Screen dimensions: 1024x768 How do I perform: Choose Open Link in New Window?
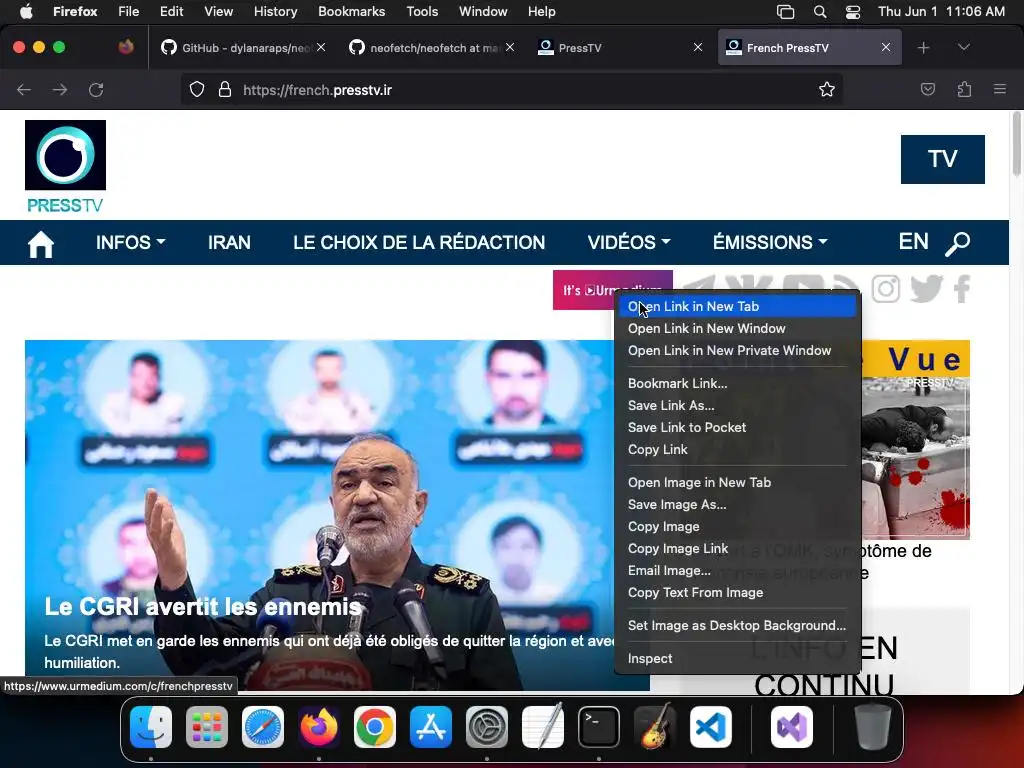point(737,328)
